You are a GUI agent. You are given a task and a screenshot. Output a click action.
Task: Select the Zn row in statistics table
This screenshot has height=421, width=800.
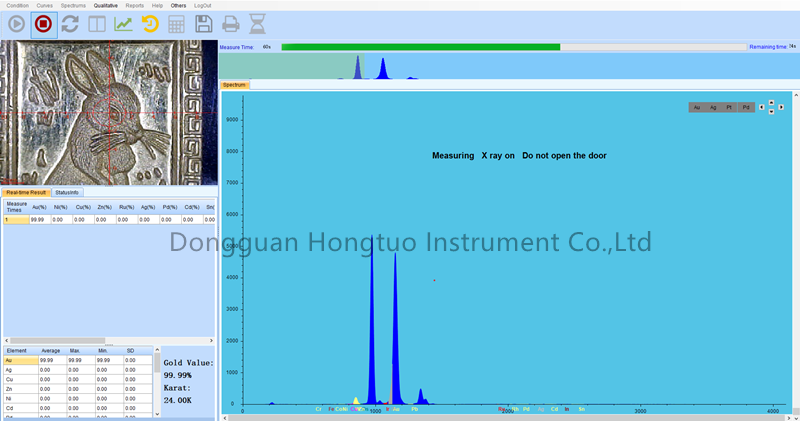pyautogui.click(x=78, y=389)
